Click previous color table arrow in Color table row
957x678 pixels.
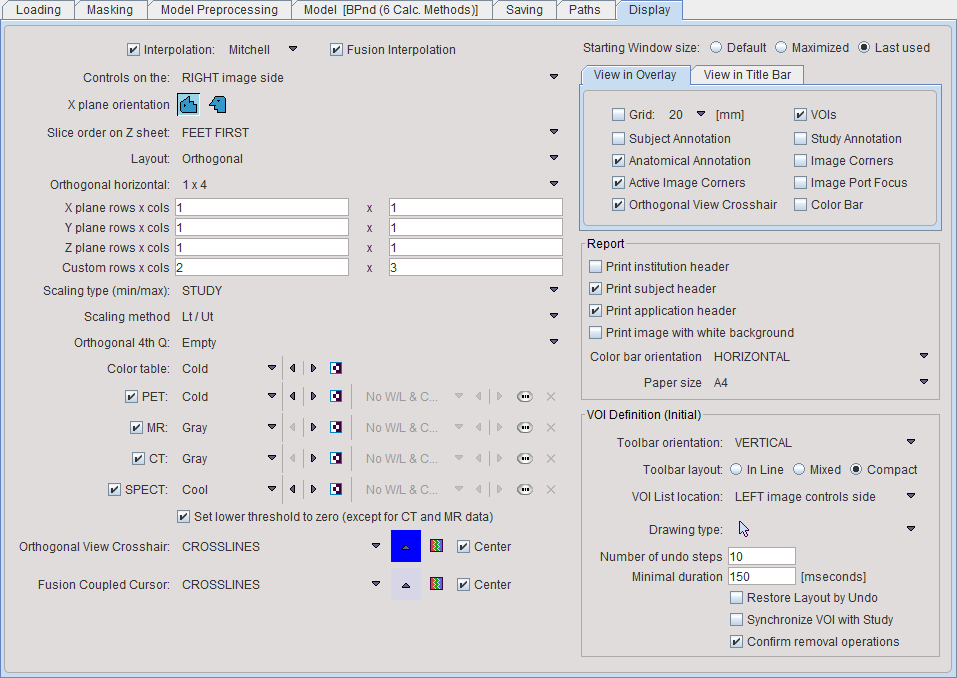tap(293, 368)
